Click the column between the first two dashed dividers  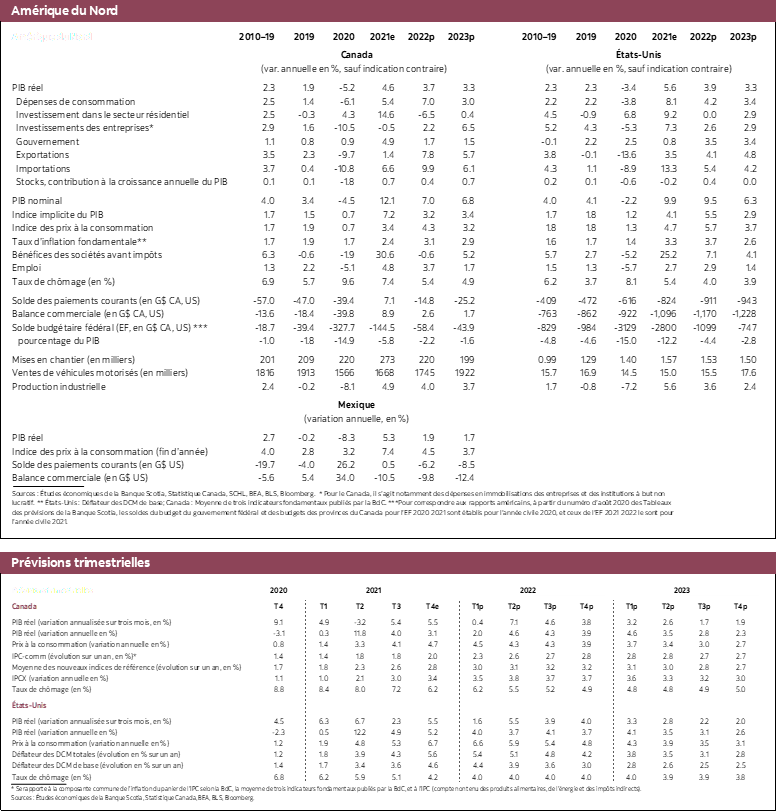click(x=382, y=690)
